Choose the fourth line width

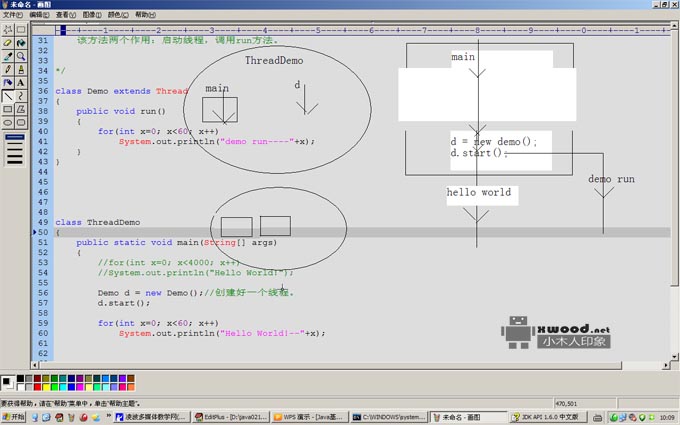pyautogui.click(x=14, y=156)
